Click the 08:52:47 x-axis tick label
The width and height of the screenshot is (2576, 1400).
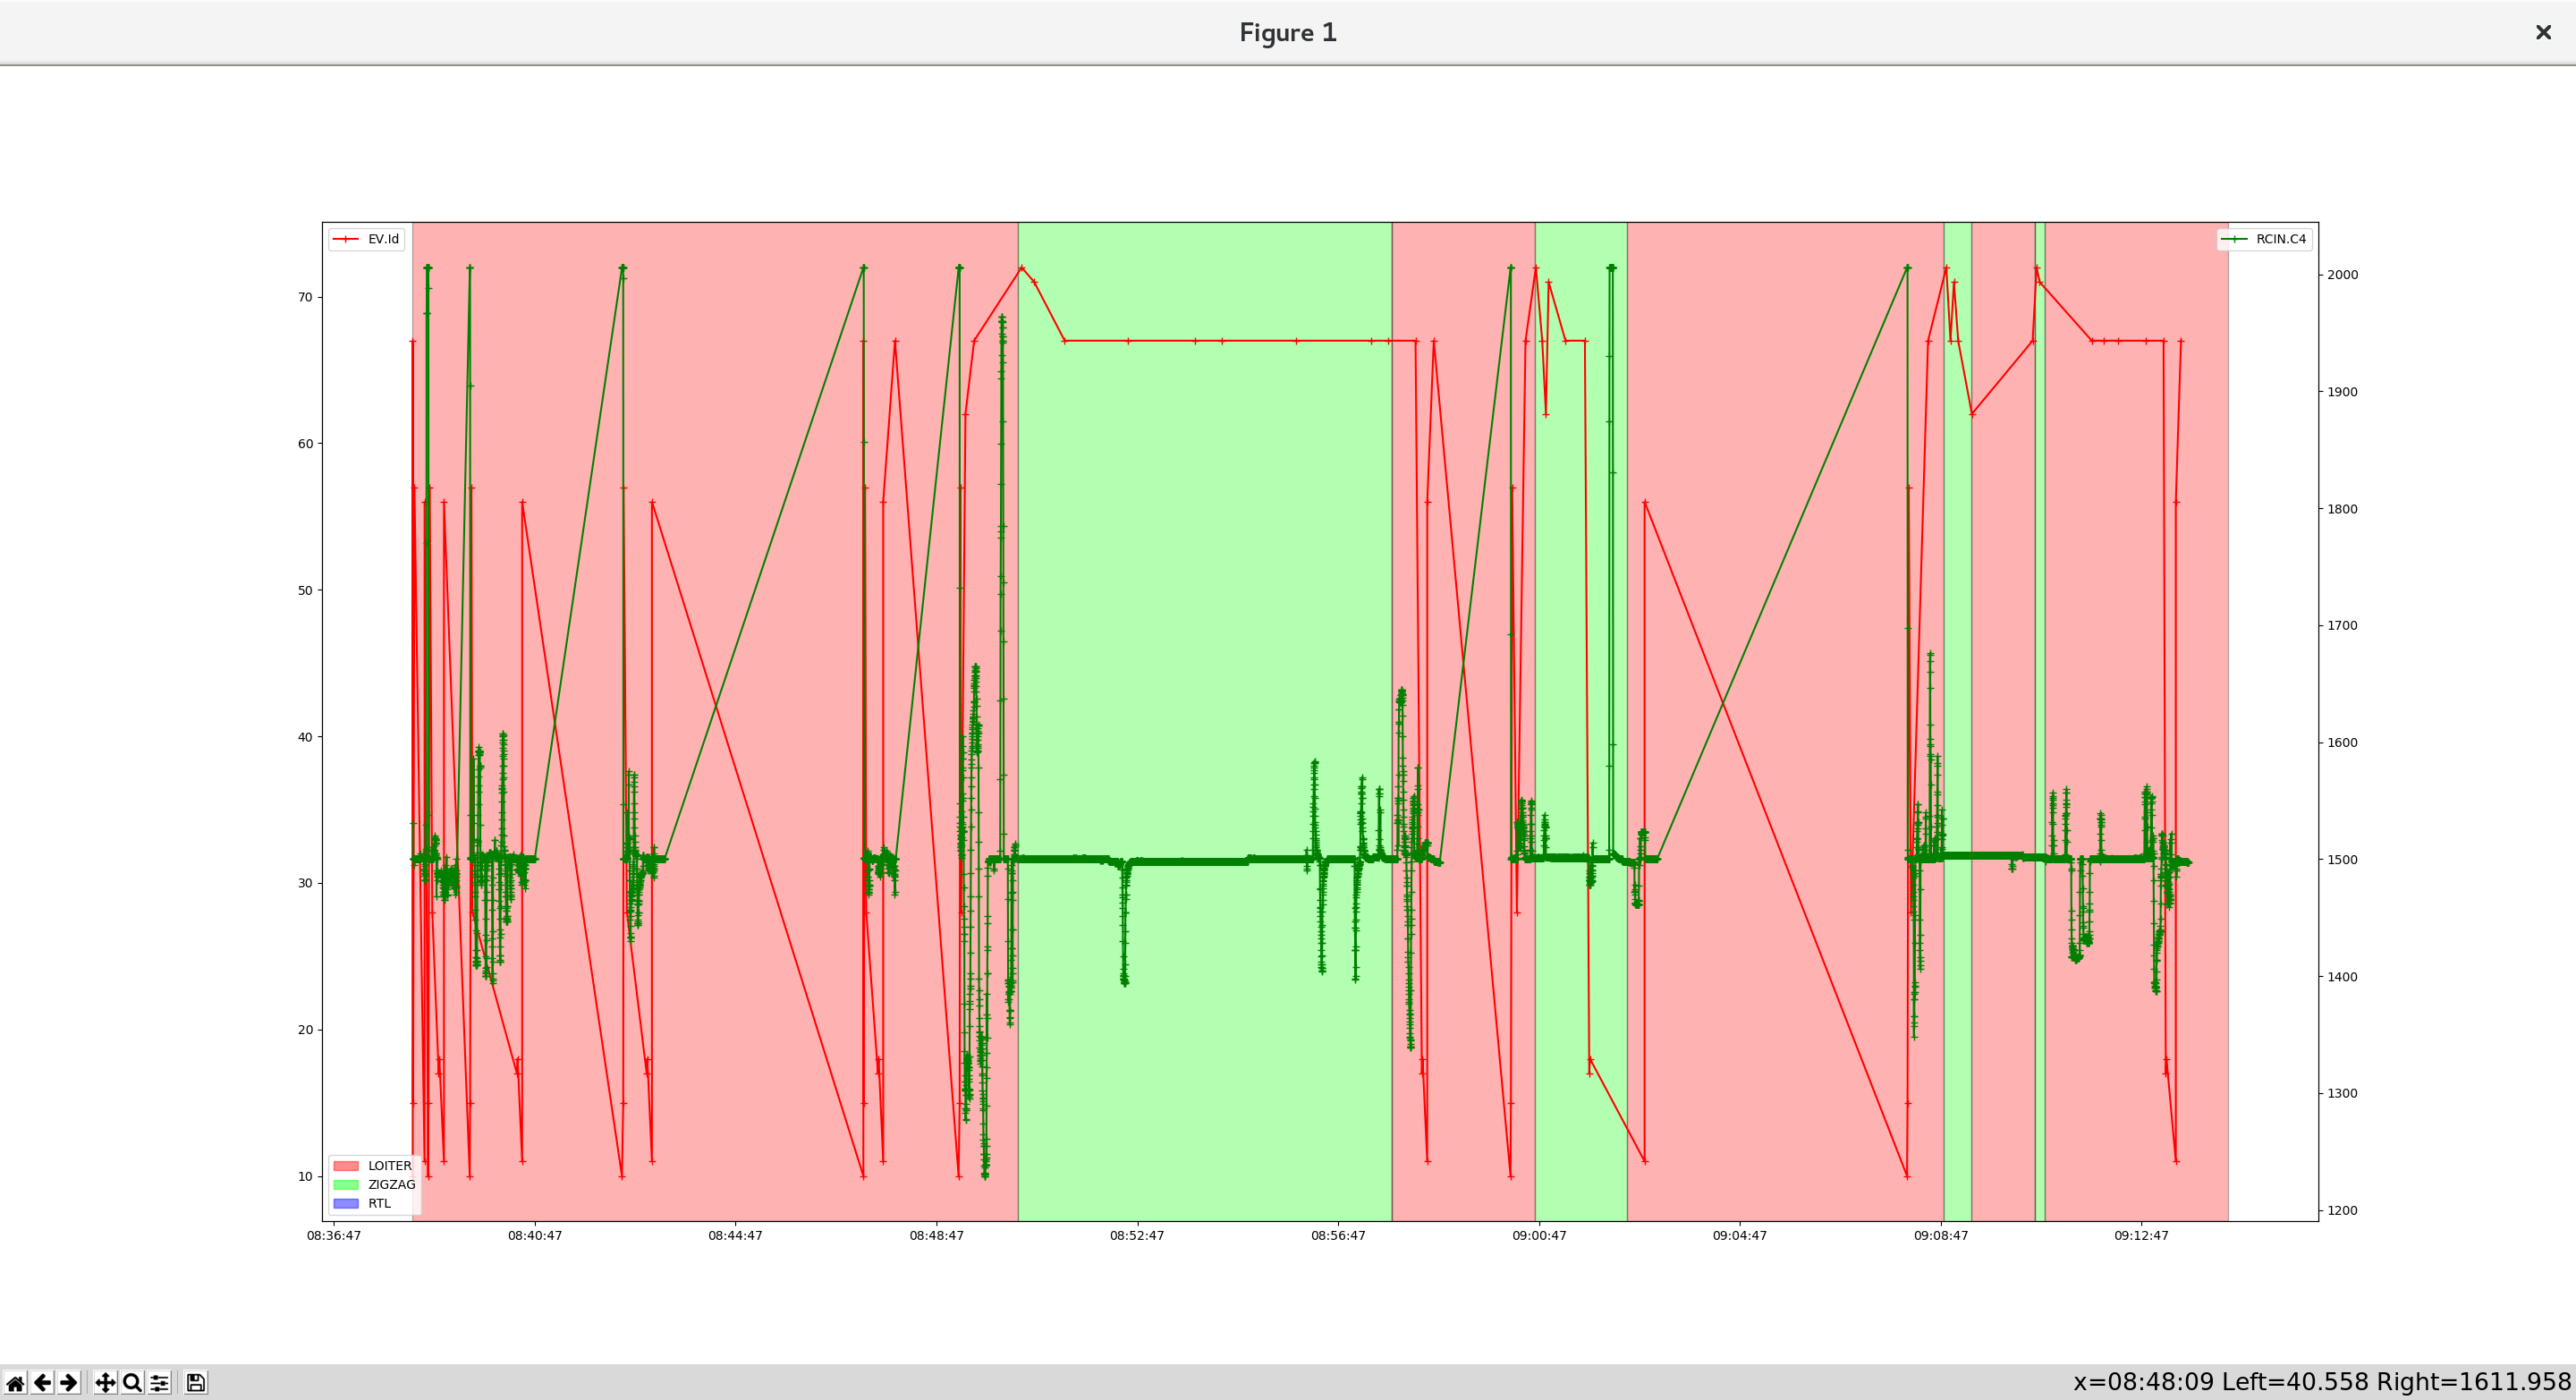[x=1137, y=1236]
